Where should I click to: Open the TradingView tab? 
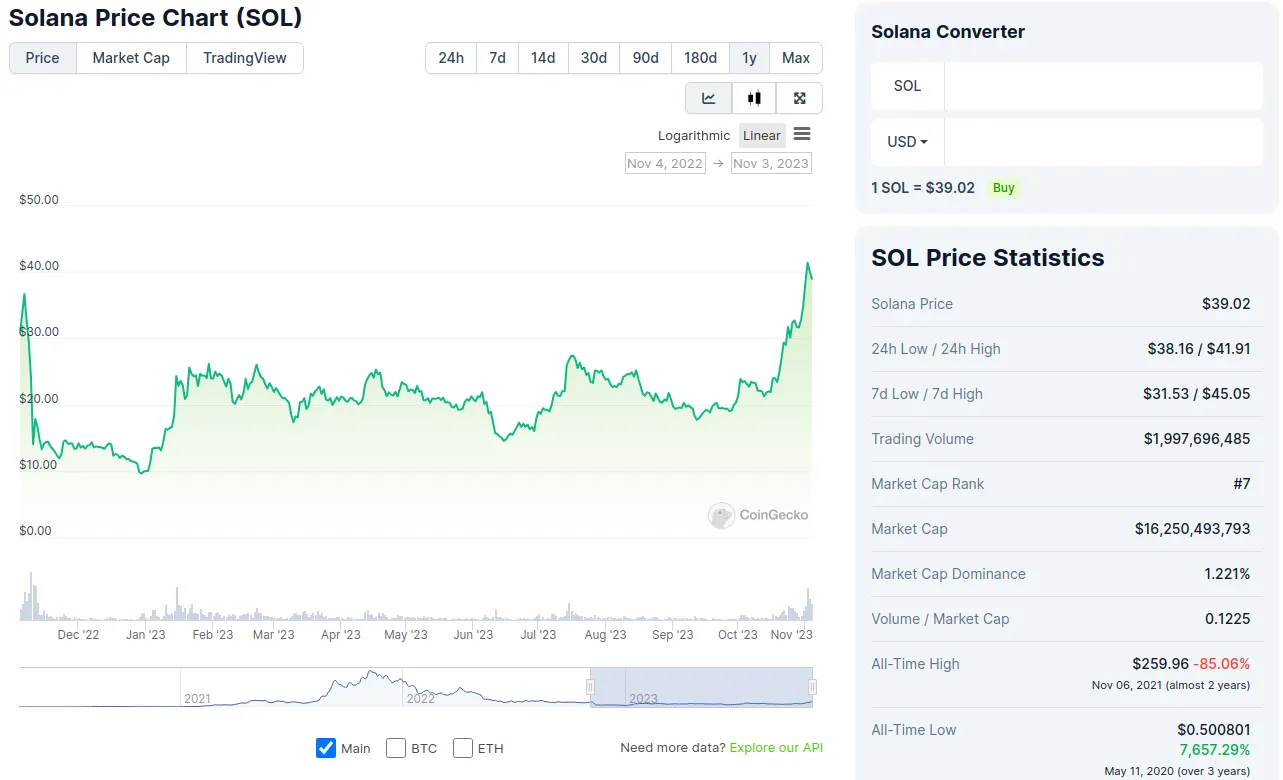click(245, 58)
